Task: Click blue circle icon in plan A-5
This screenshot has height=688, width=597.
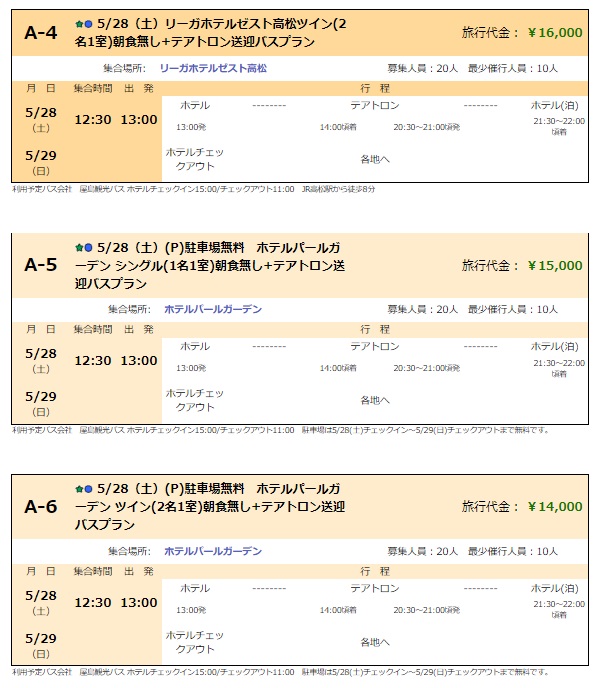Action: (x=88, y=248)
